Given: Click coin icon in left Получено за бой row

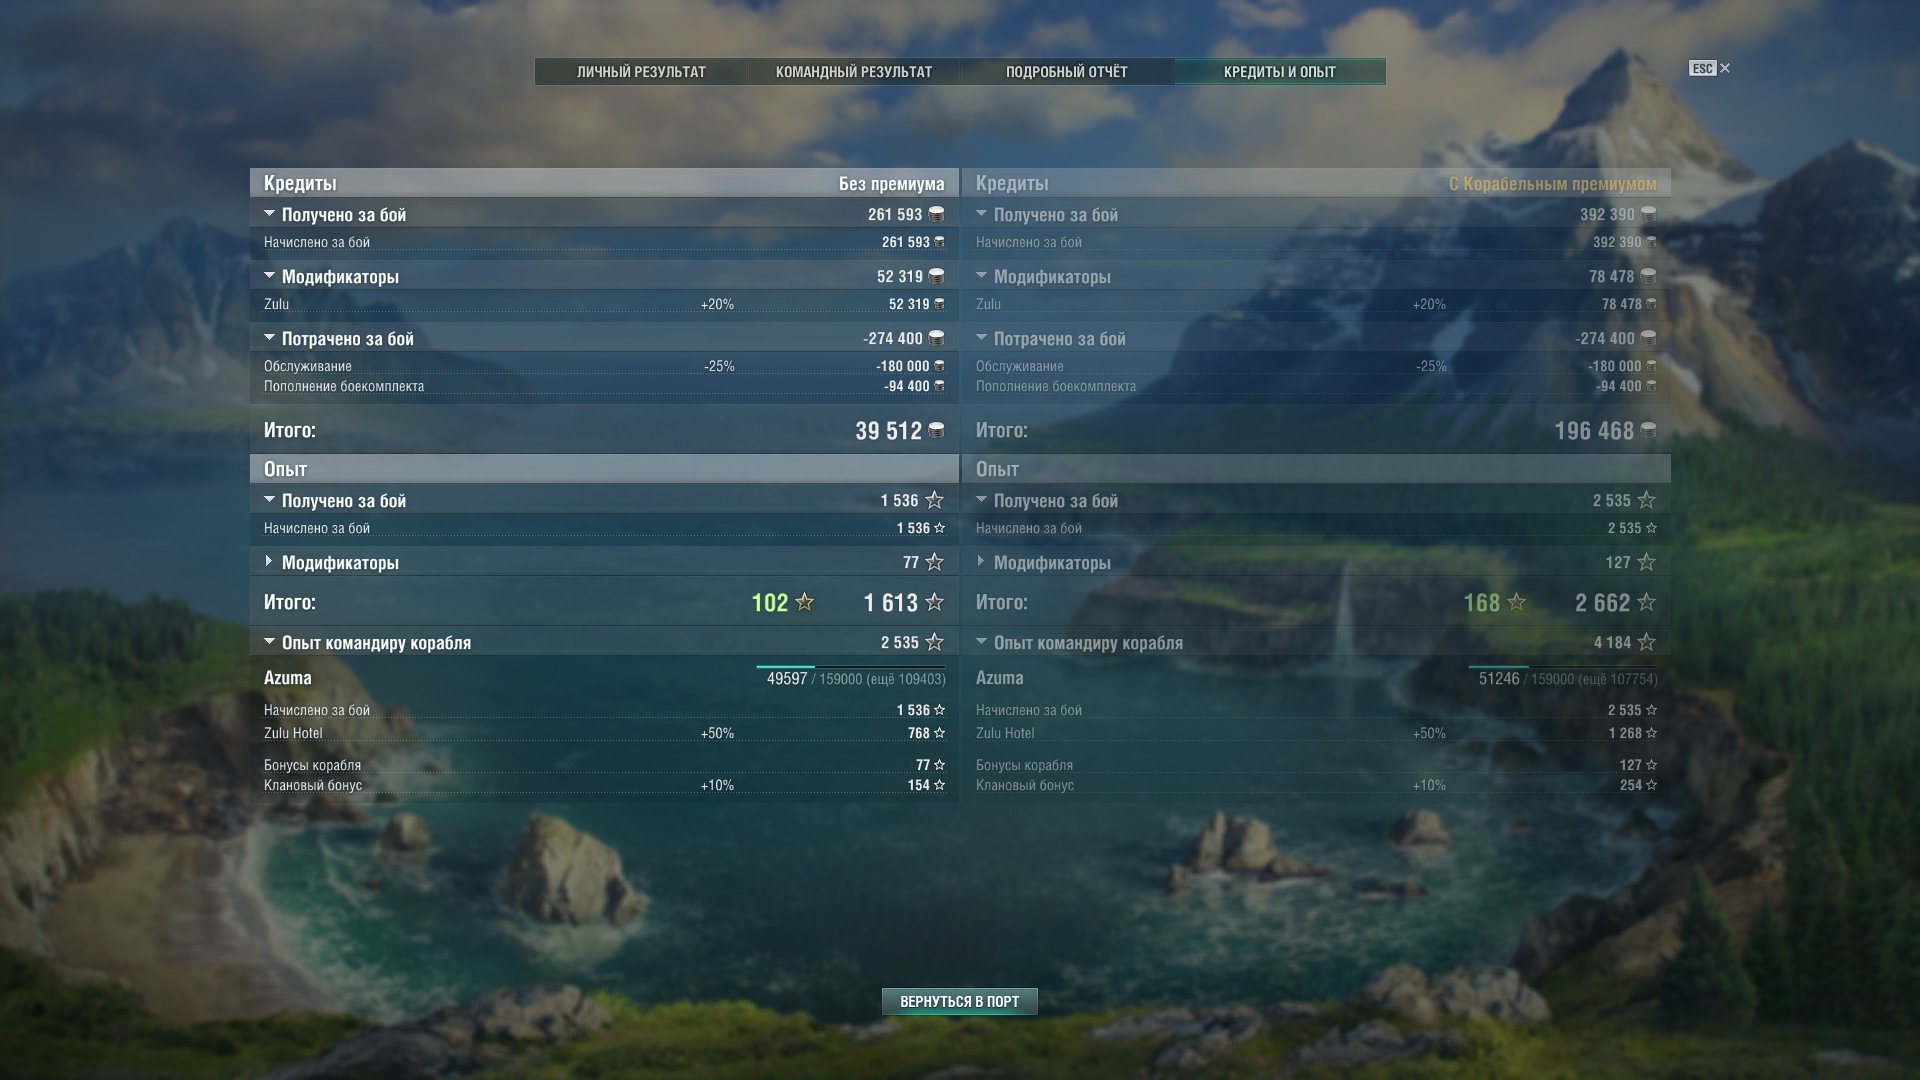Looking at the screenshot, I should pos(936,214).
